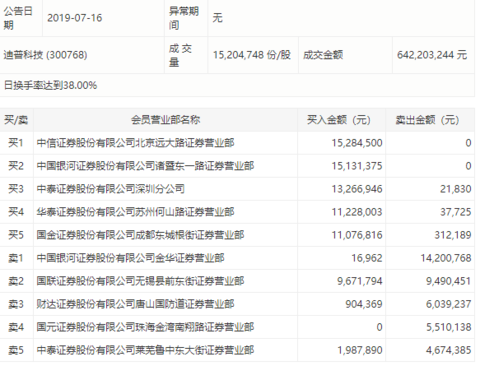The width and height of the screenshot is (480, 366).
Task: Click the 买1 rank cell
Action: [x=16, y=143]
